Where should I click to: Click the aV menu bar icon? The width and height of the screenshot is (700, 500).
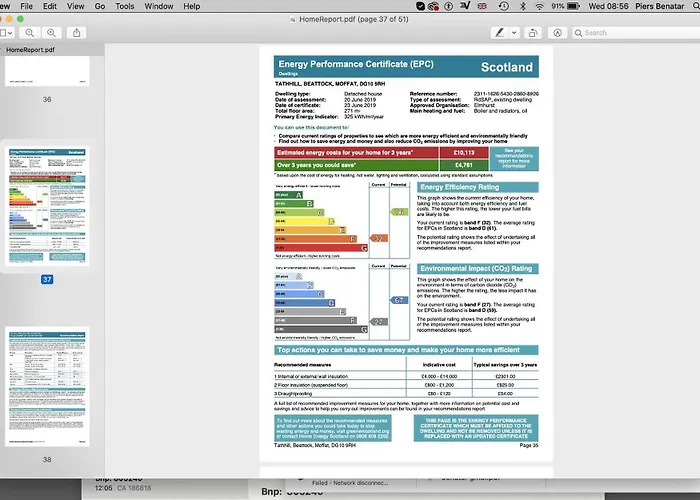tap(465, 6)
